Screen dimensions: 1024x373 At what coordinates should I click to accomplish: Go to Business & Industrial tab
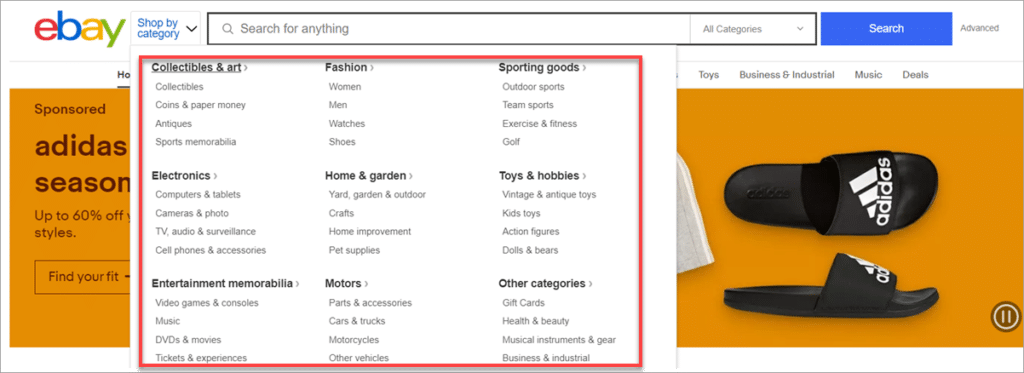point(786,74)
